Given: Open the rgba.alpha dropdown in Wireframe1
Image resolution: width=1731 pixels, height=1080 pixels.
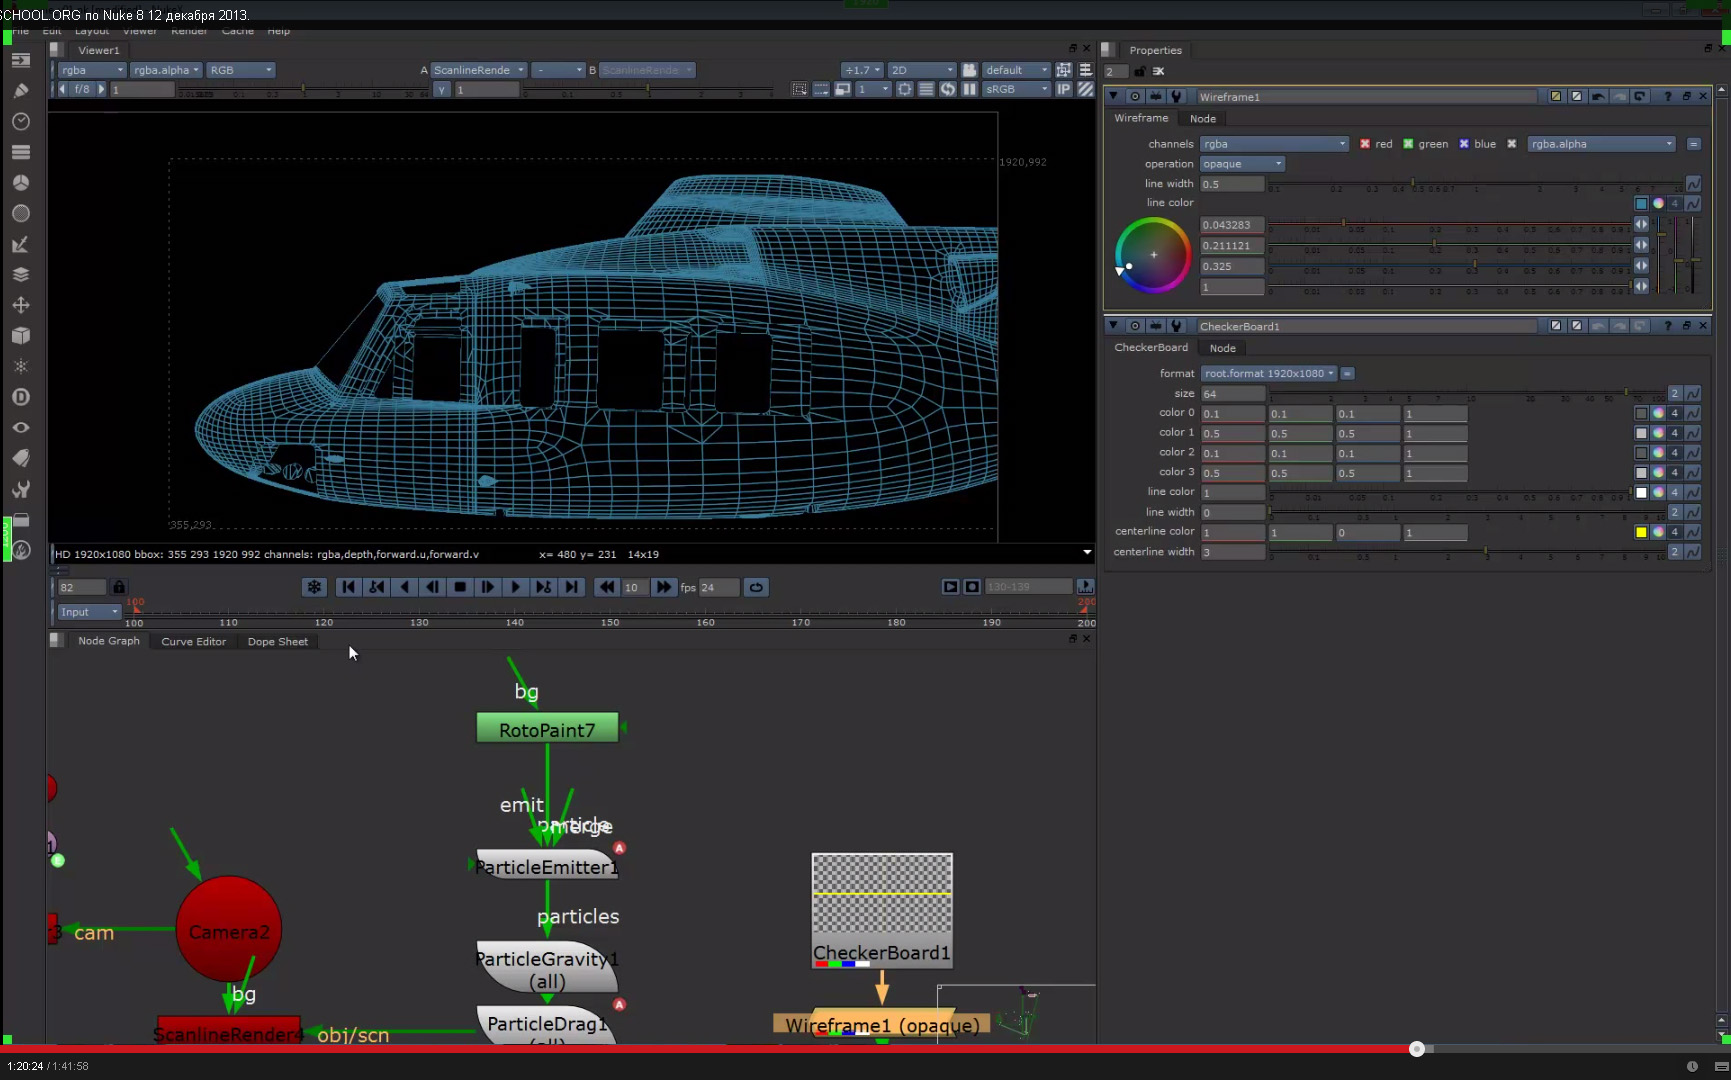Looking at the screenshot, I should [1601, 144].
